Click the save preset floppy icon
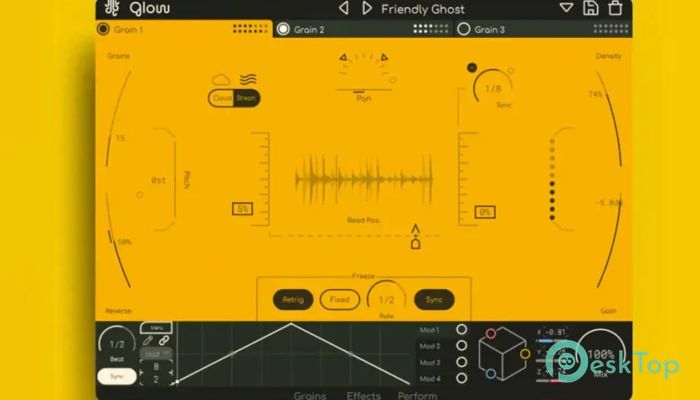This screenshot has width=700, height=400. pyautogui.click(x=590, y=9)
